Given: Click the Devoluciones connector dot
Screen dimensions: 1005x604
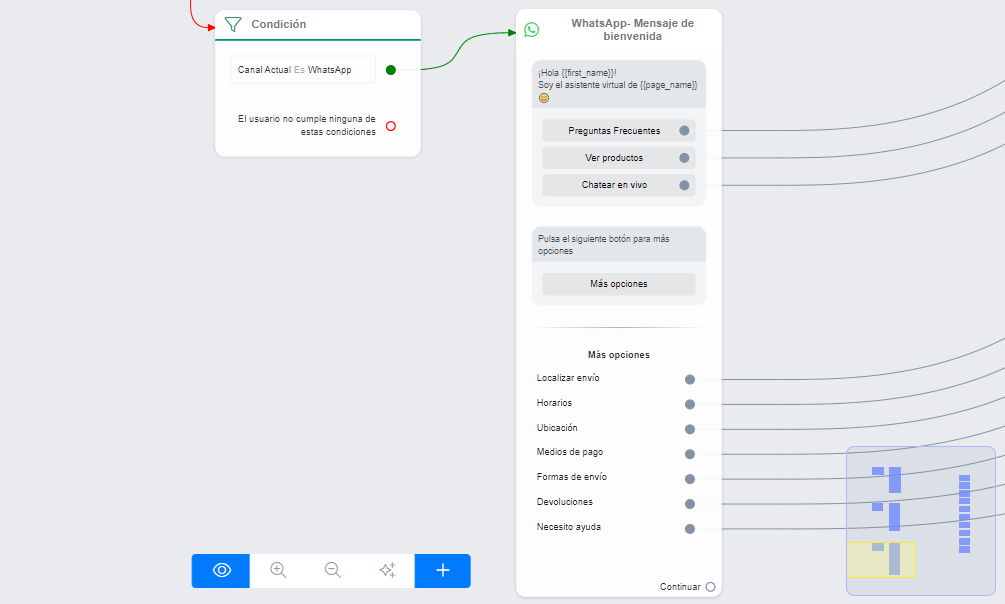Looking at the screenshot, I should 690,504.
